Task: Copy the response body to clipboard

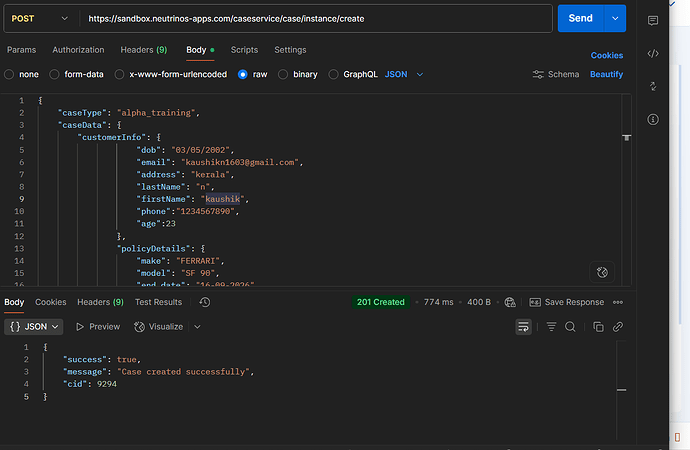Action: (598, 327)
